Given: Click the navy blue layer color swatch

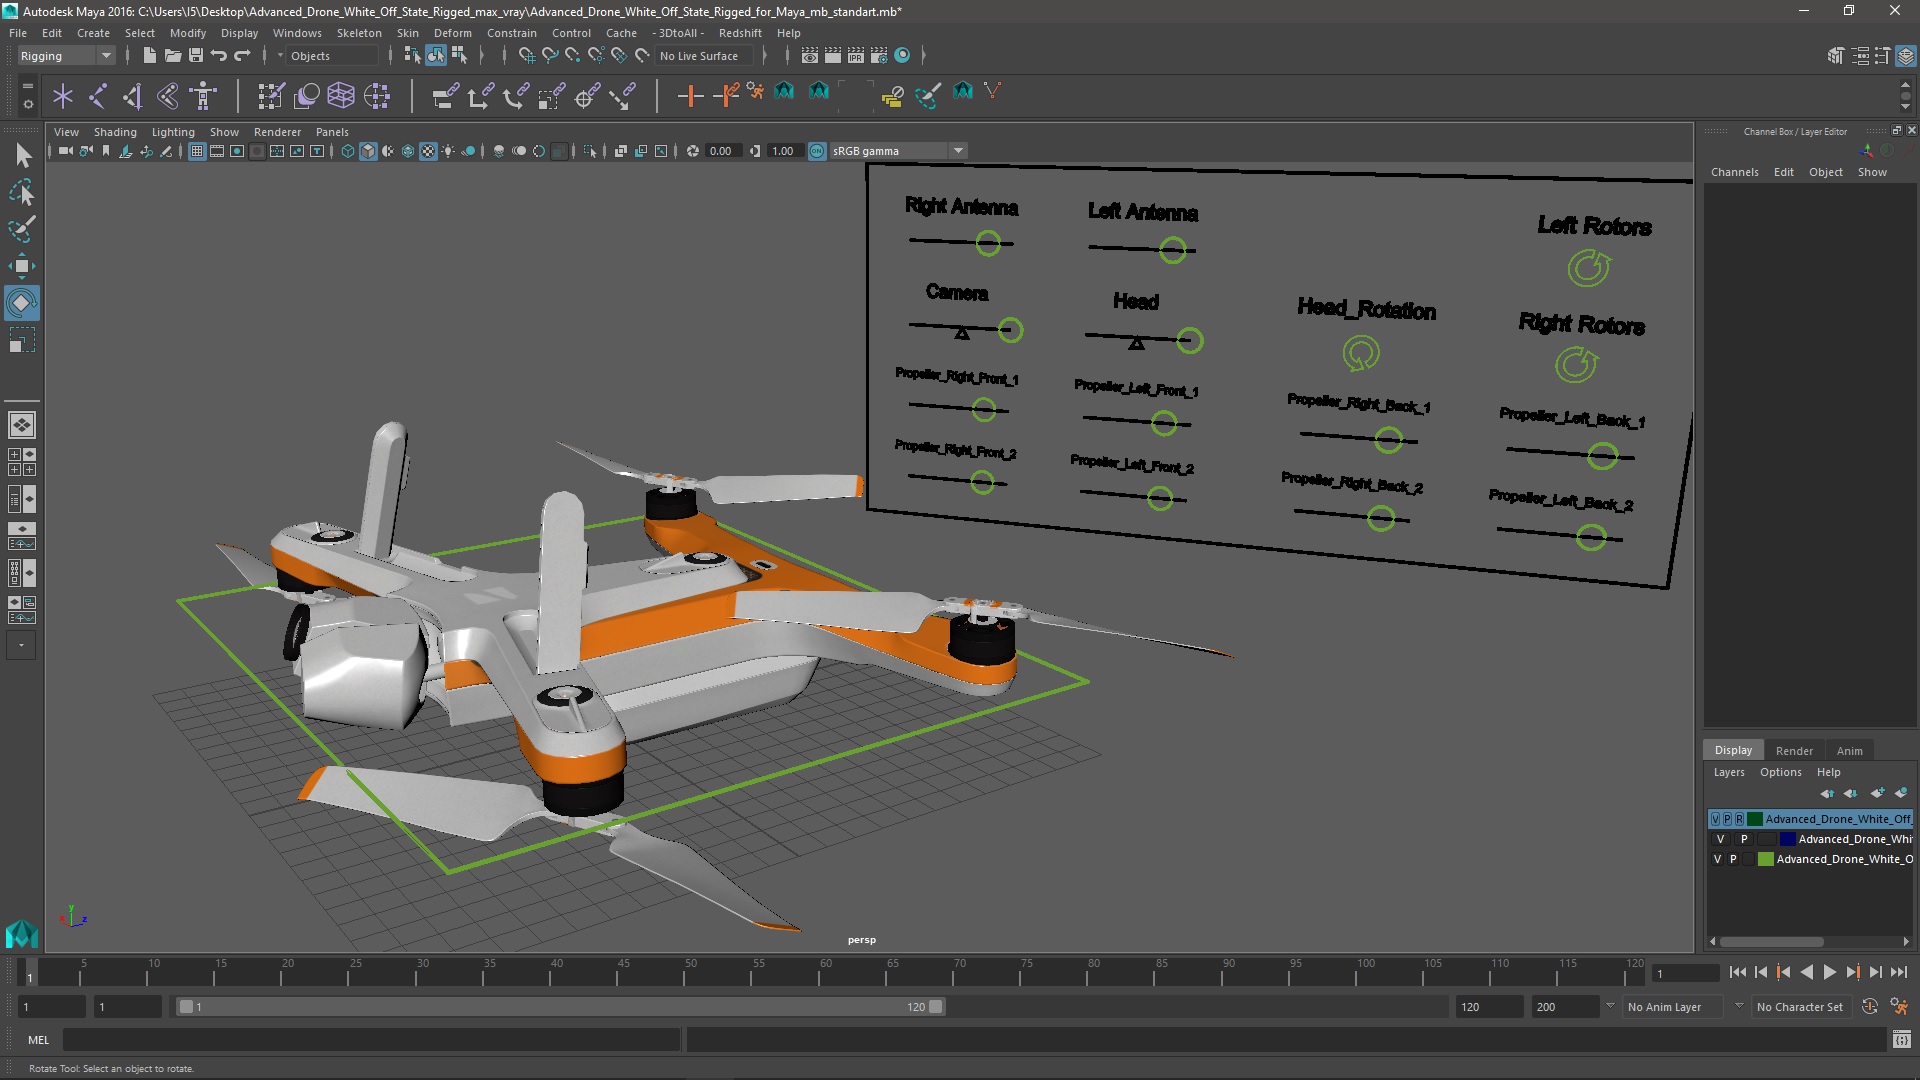Looking at the screenshot, I should [x=1787, y=839].
